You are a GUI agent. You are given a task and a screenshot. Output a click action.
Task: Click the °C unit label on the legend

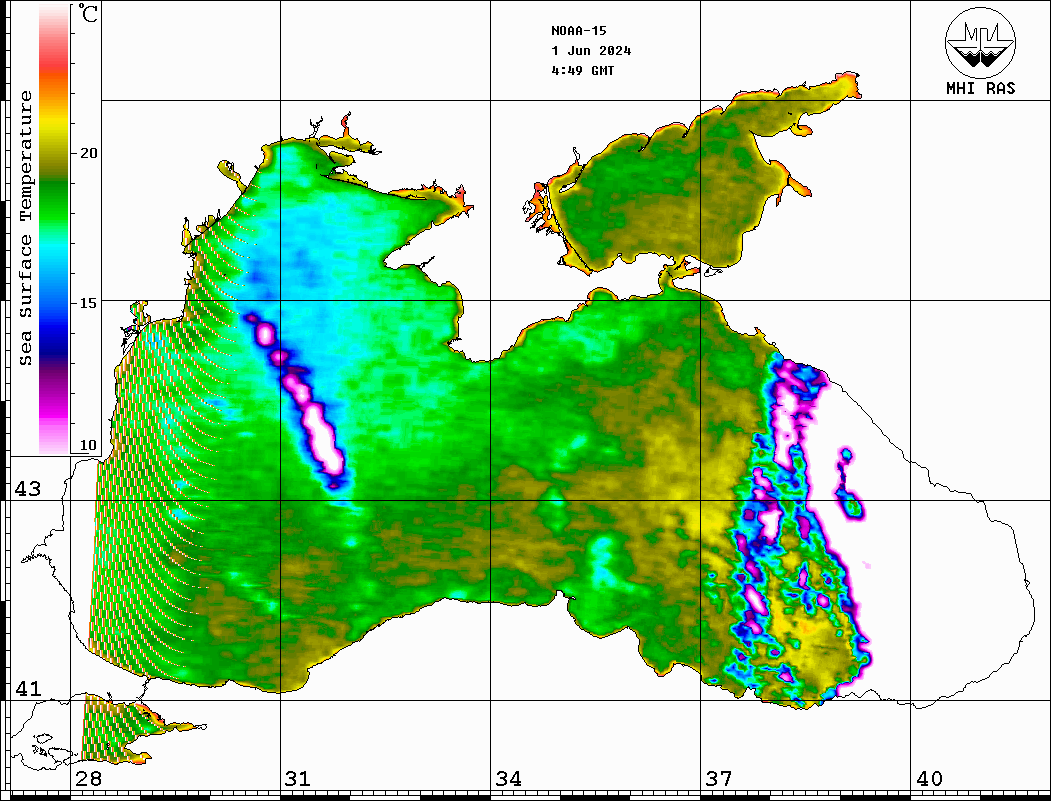click(x=87, y=13)
